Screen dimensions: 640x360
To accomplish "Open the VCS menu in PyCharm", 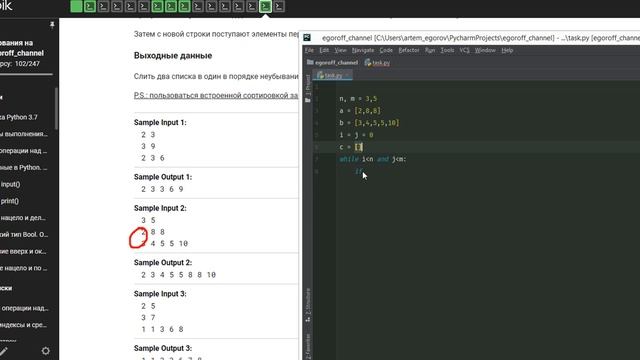I will click(464, 50).
